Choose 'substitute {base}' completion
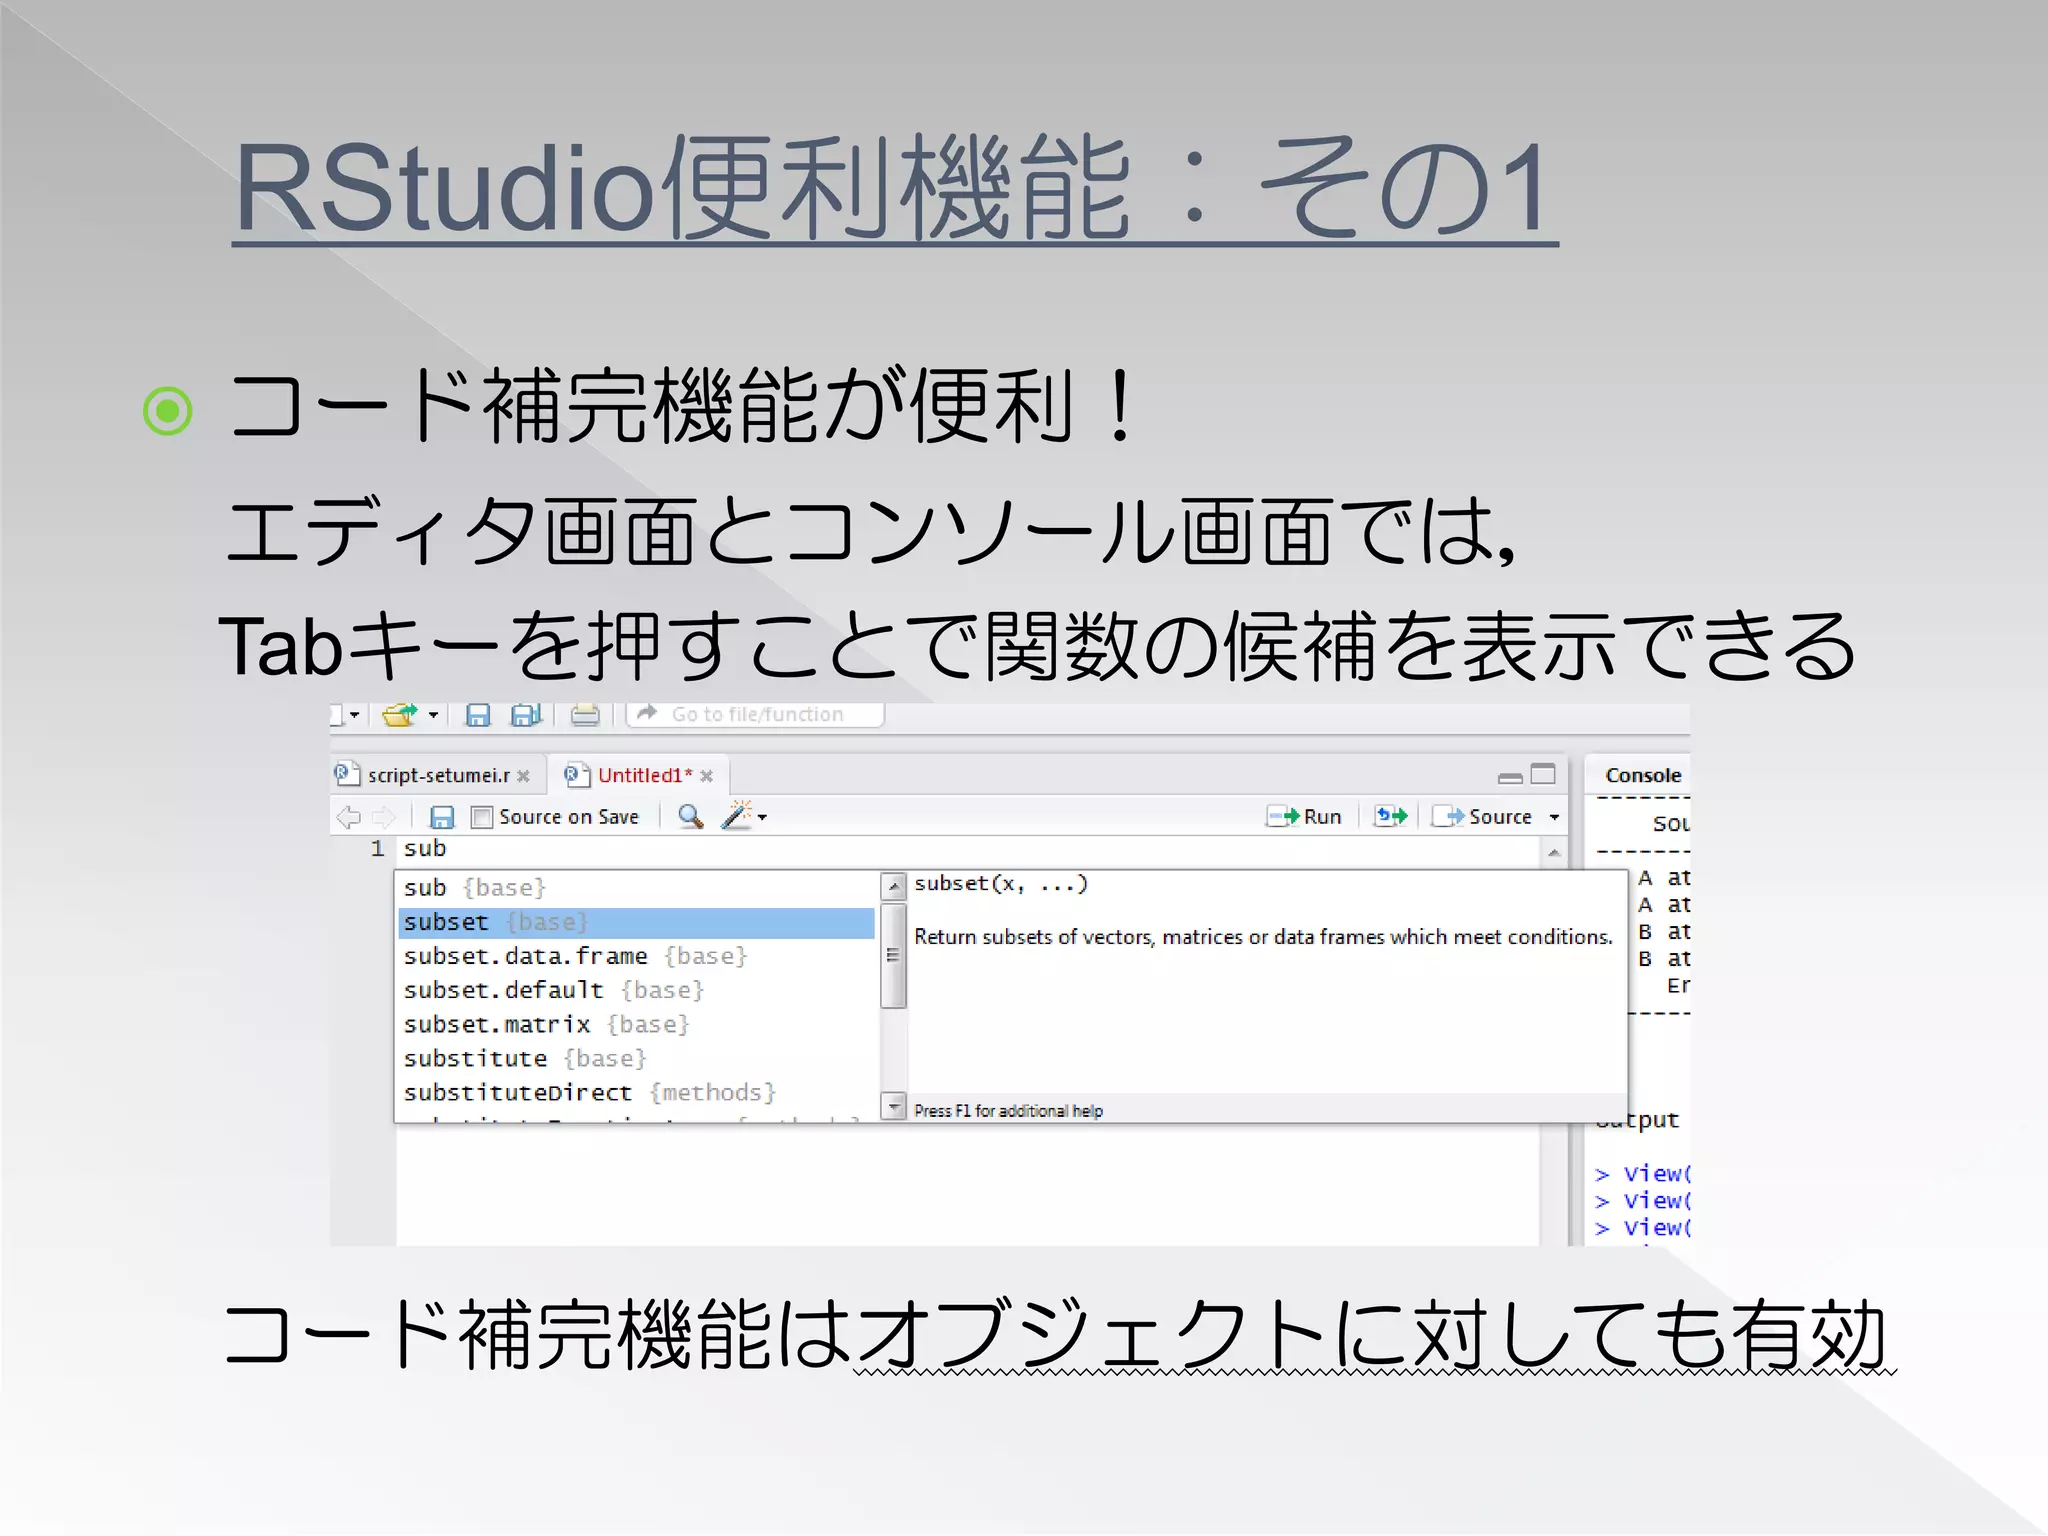2048x1536 pixels. tap(636, 1059)
